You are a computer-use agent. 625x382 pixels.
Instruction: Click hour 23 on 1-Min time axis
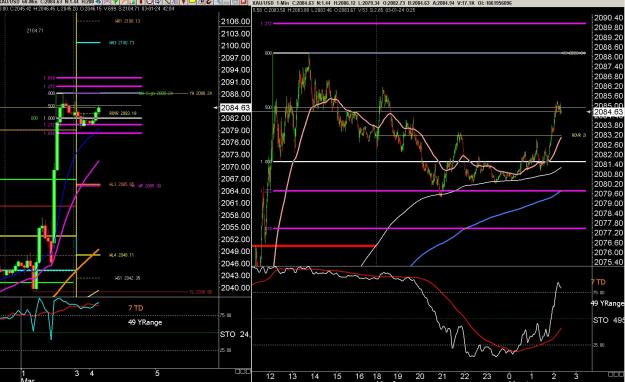point(487,376)
